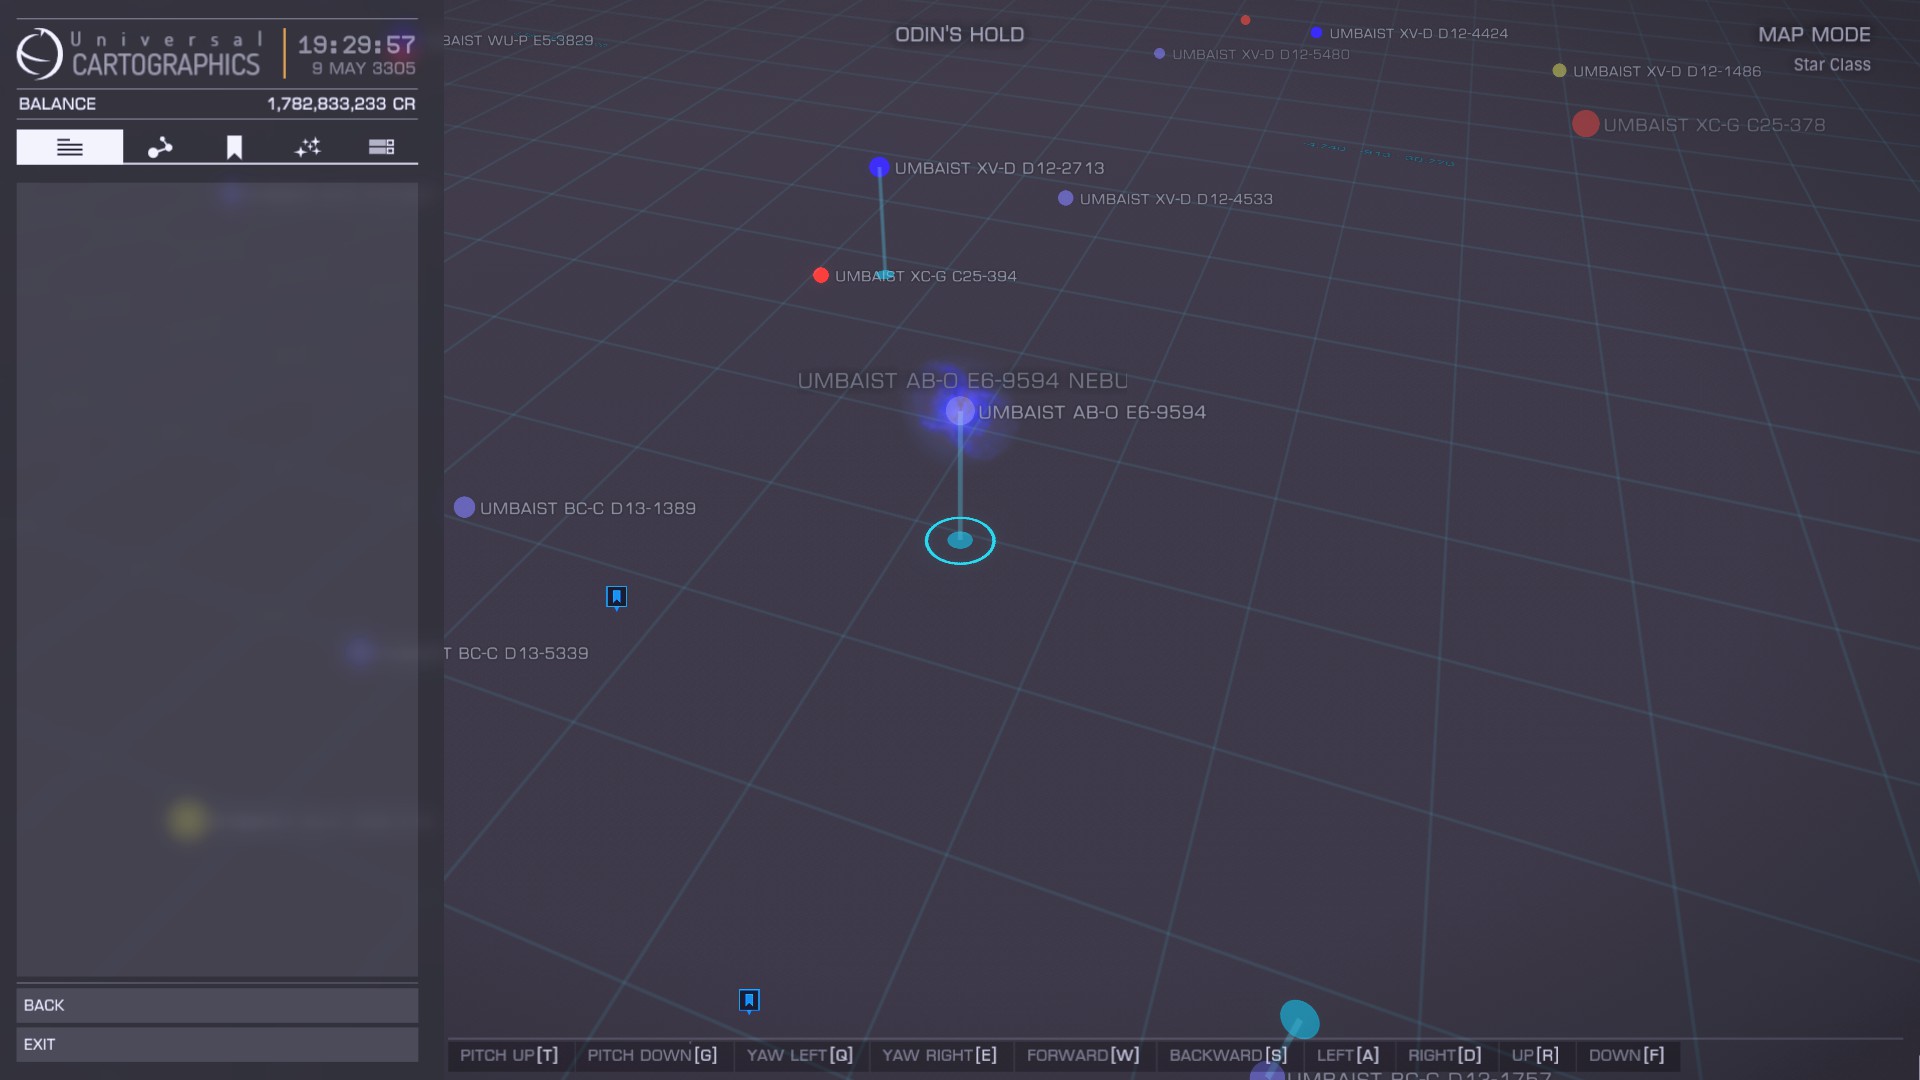Select yellow star Umbaist XV-D D12-1486
1920x1080 pixels.
[1559, 70]
